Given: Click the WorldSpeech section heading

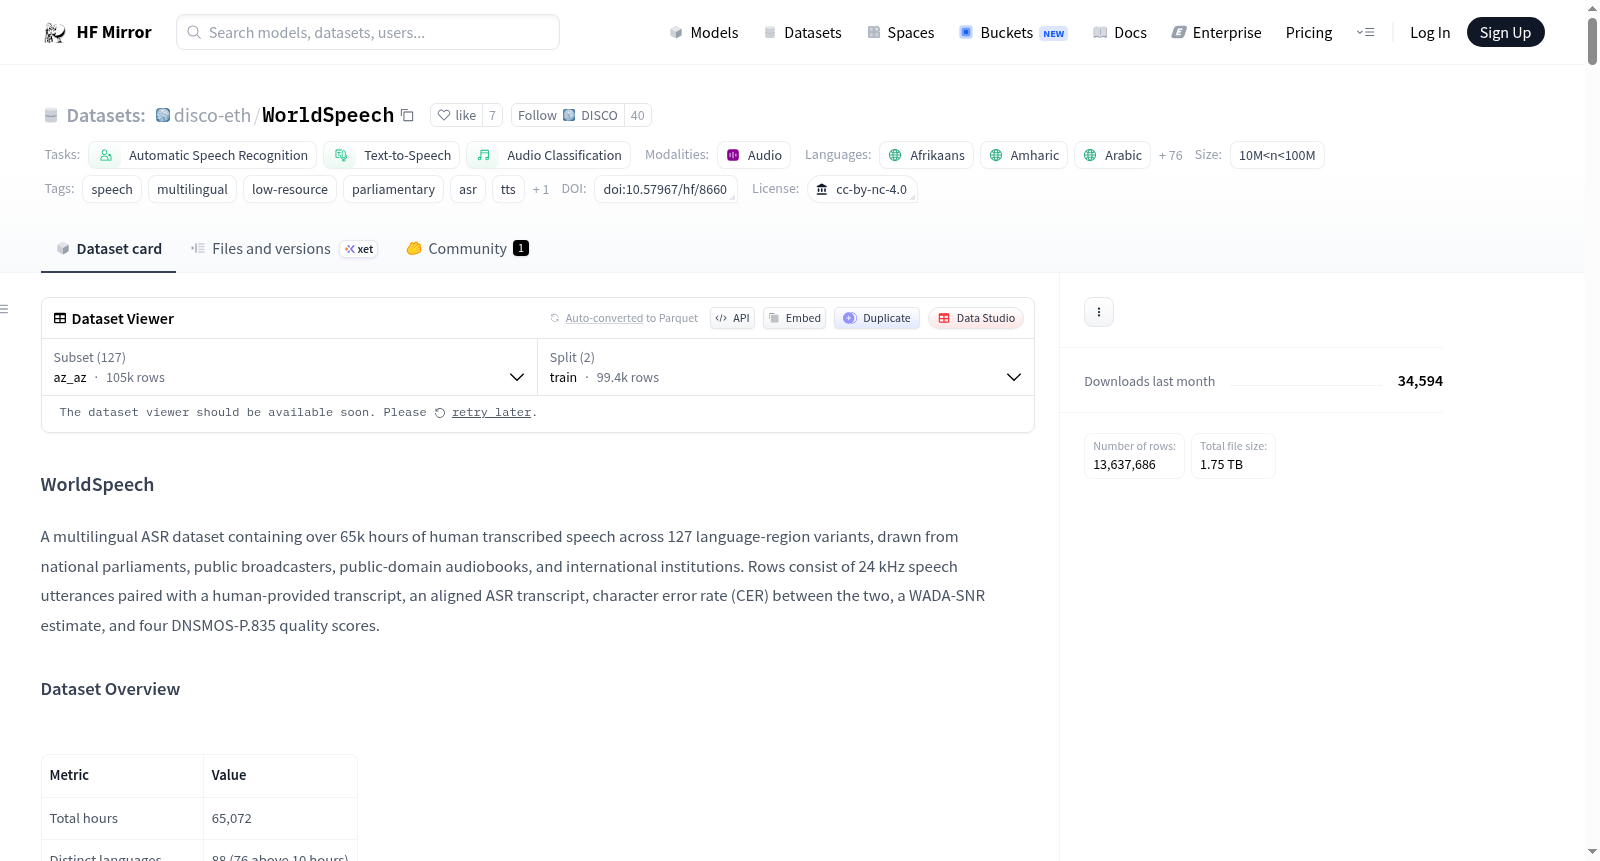Looking at the screenshot, I should [97, 484].
